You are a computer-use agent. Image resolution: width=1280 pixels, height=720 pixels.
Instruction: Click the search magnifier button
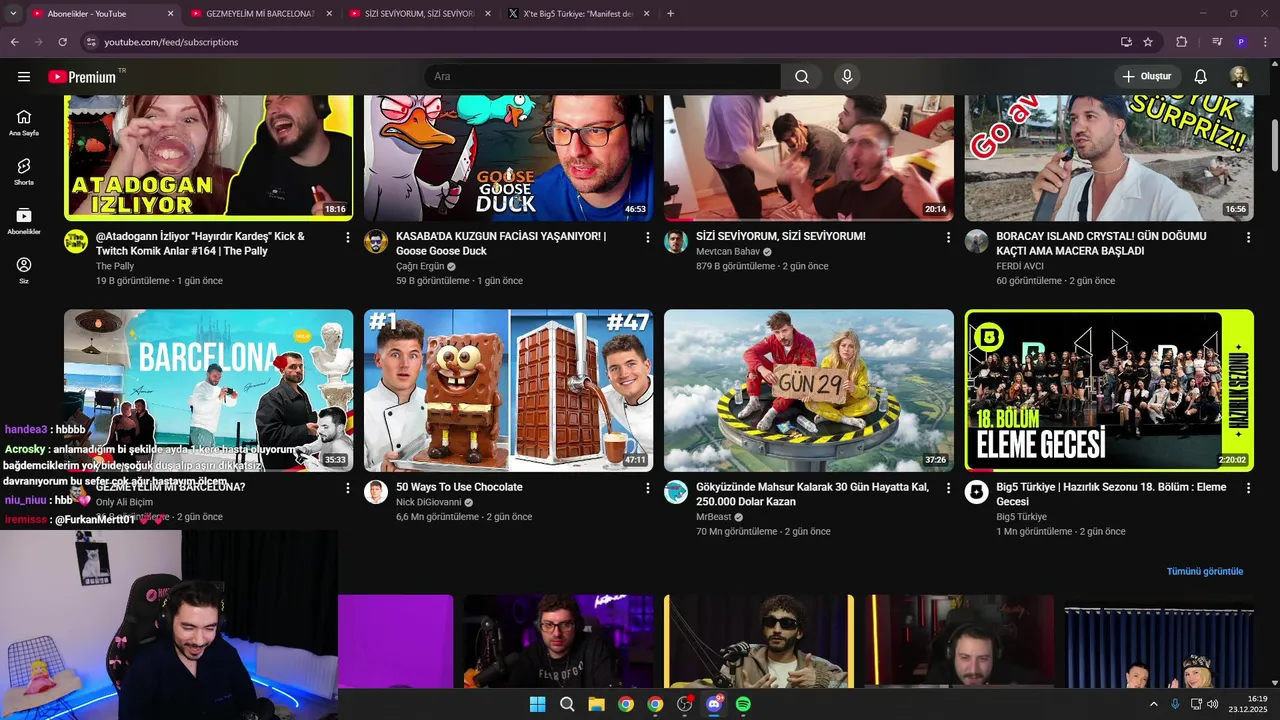click(802, 77)
